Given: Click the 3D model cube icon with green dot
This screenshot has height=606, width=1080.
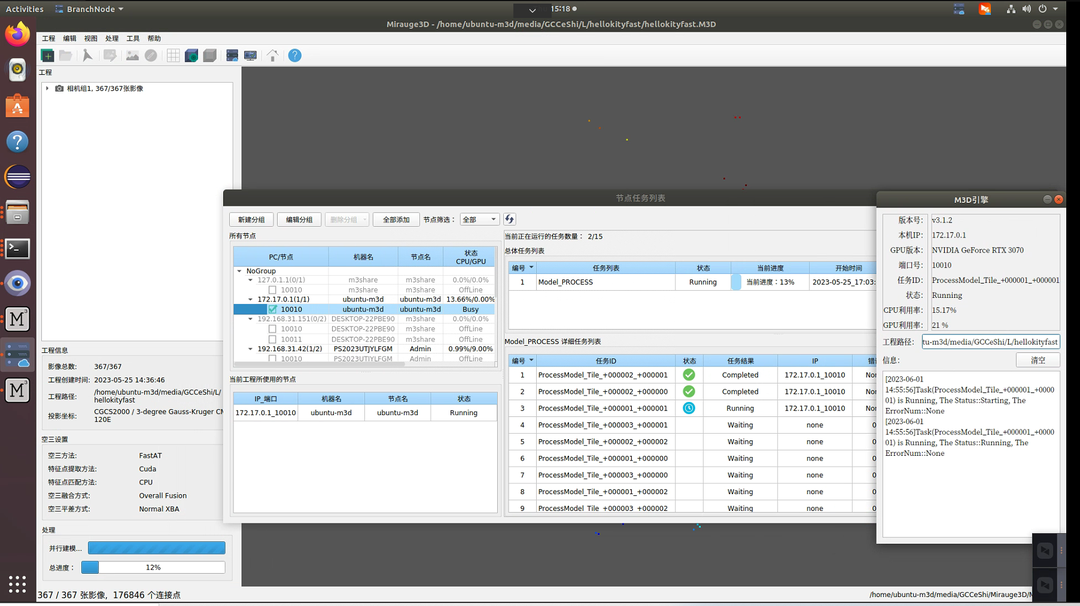Looking at the screenshot, I should (191, 56).
